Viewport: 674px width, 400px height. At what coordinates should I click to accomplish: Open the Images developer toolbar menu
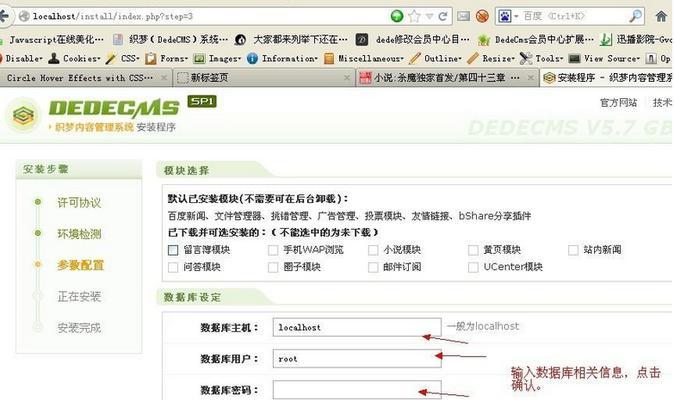pos(218,58)
